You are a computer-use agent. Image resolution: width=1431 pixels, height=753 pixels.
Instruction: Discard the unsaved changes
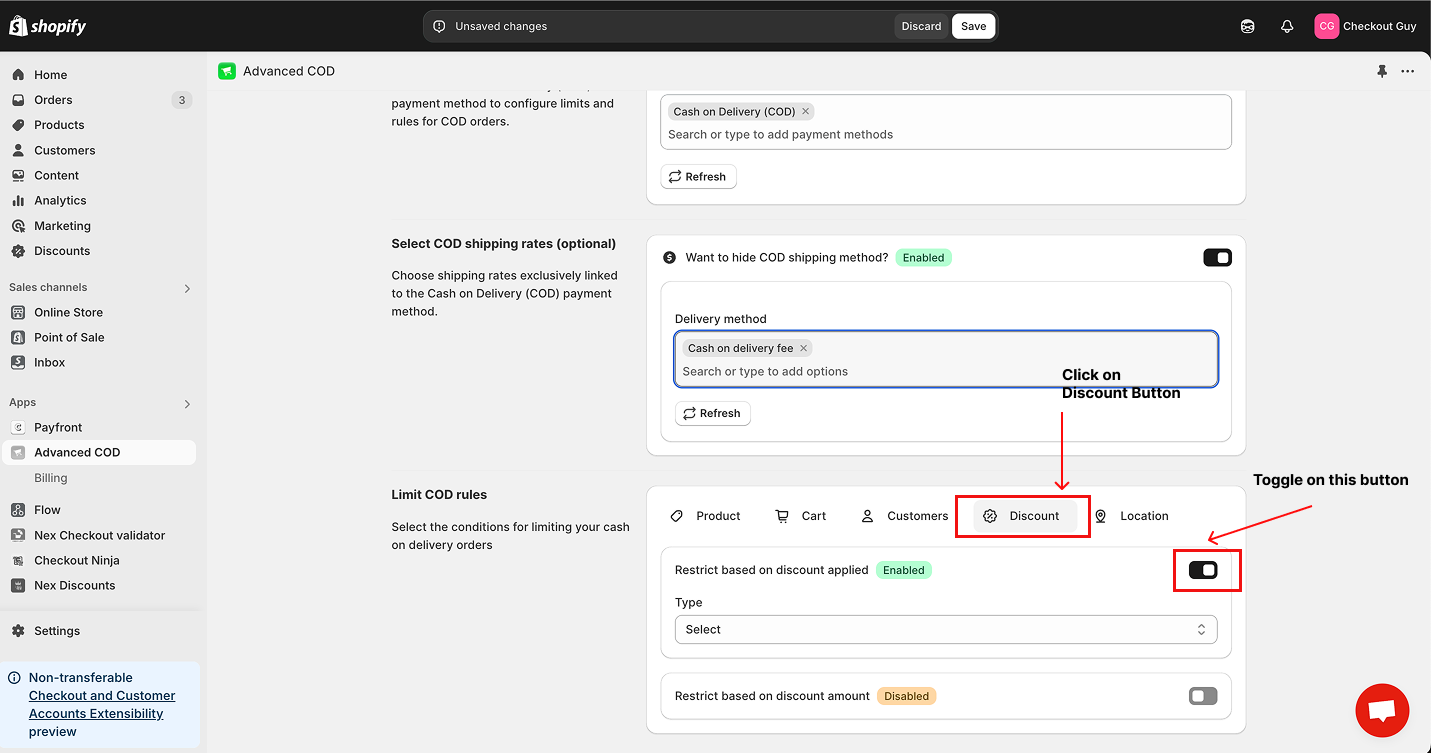coord(921,27)
